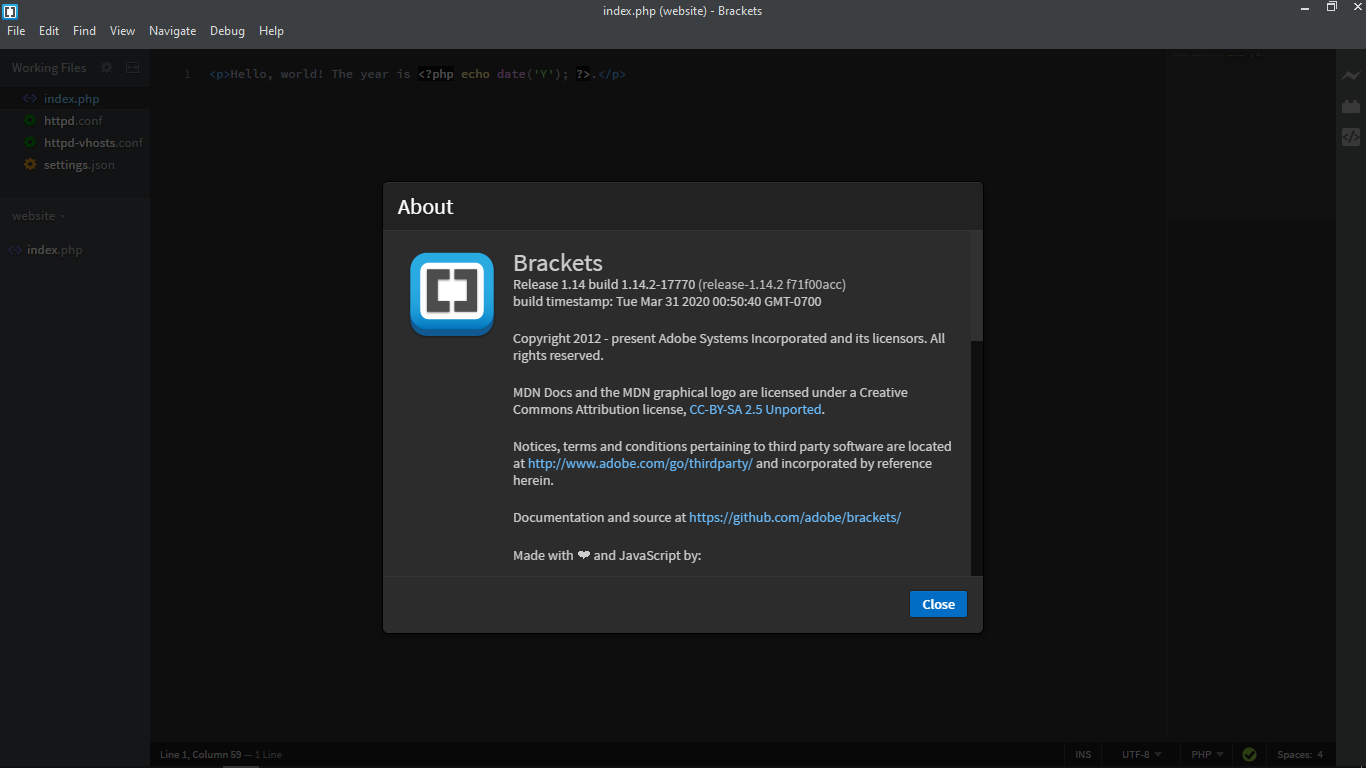Image resolution: width=1366 pixels, height=768 pixels.
Task: Click the indent size value 4
Action: [x=1320, y=755]
